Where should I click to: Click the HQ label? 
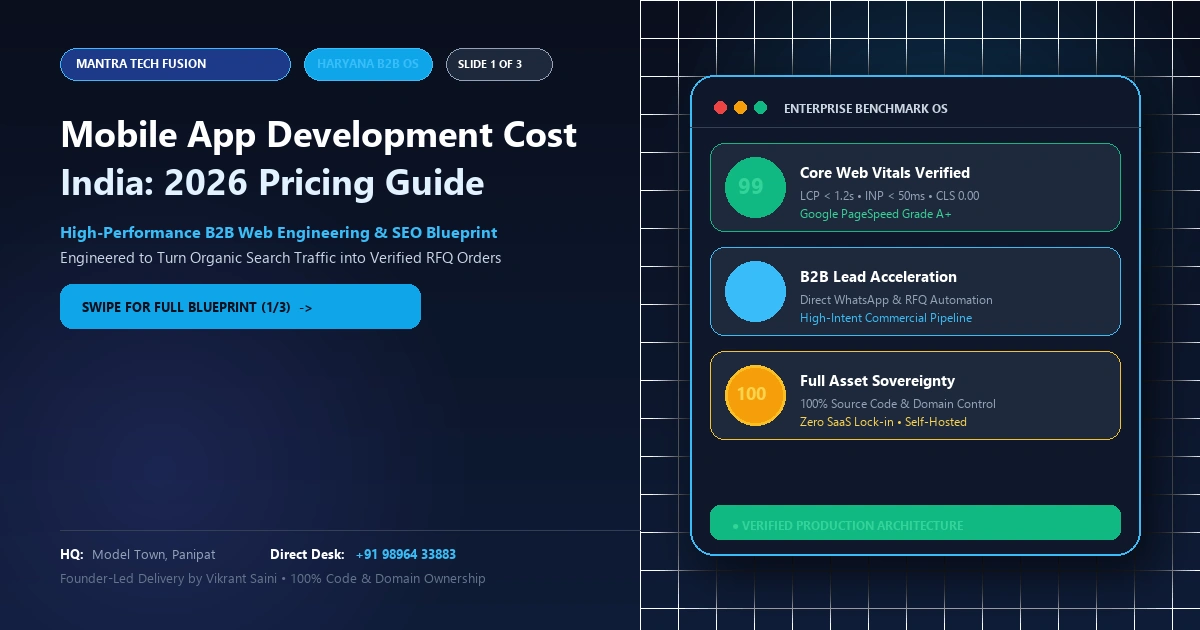click(x=71, y=554)
